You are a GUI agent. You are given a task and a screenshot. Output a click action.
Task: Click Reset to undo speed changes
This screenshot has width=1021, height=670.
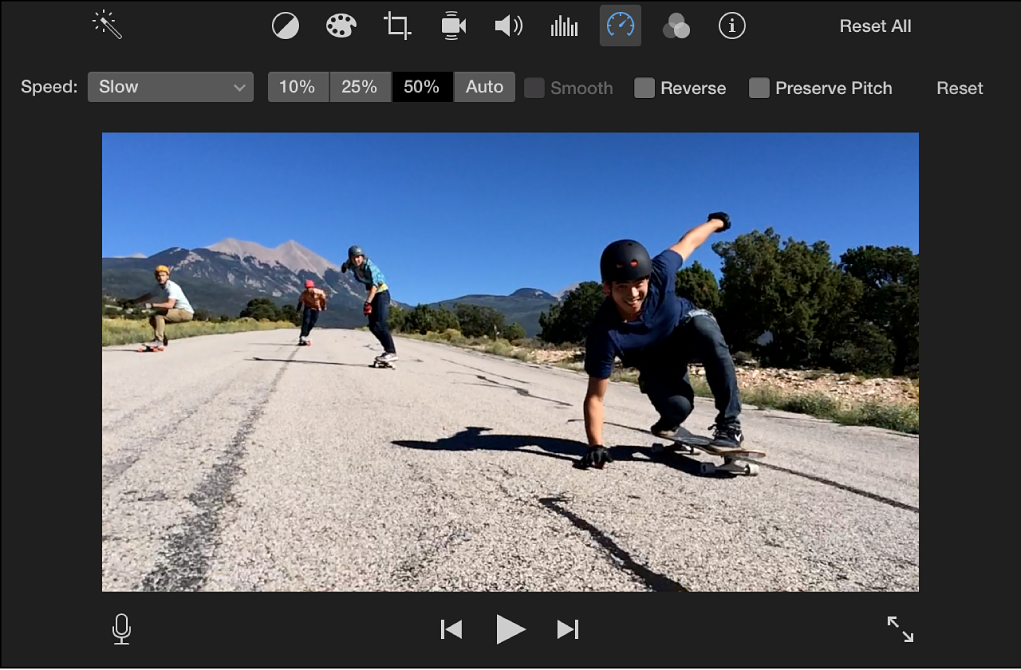click(x=959, y=88)
